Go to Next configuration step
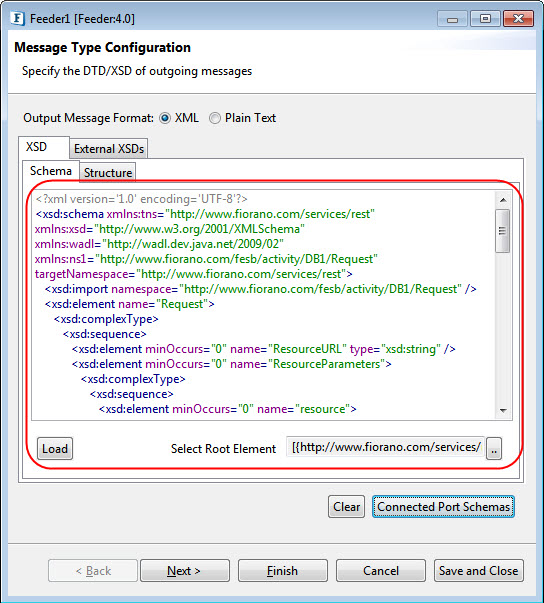Image resolution: width=544 pixels, height=603 pixels. click(185, 571)
